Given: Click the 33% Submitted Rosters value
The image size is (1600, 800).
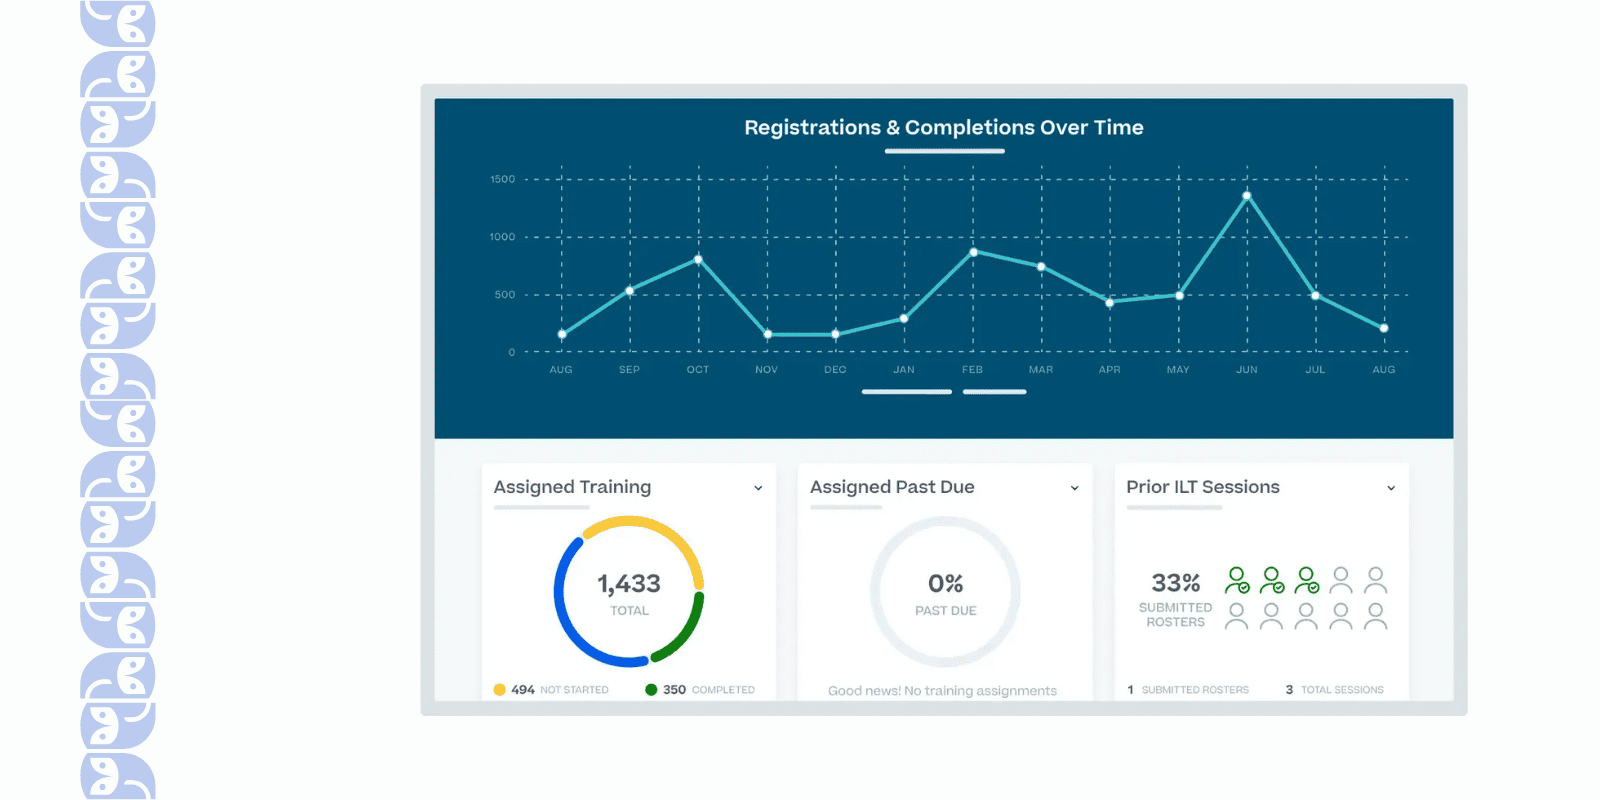Looking at the screenshot, I should tap(1176, 583).
